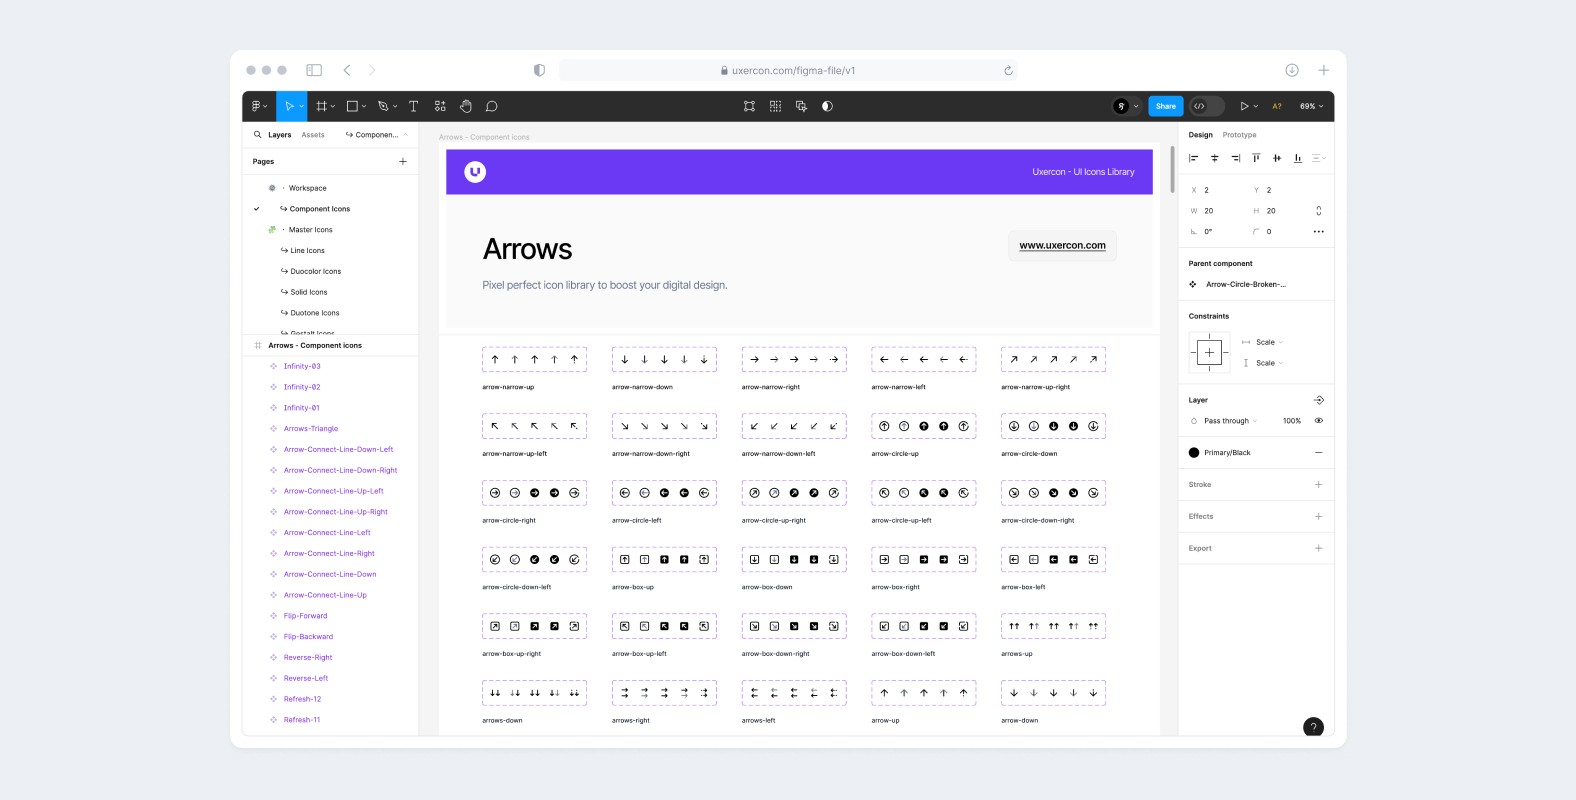The image size is (1576, 800).
Task: Click the Create component set icon
Action: click(x=775, y=106)
